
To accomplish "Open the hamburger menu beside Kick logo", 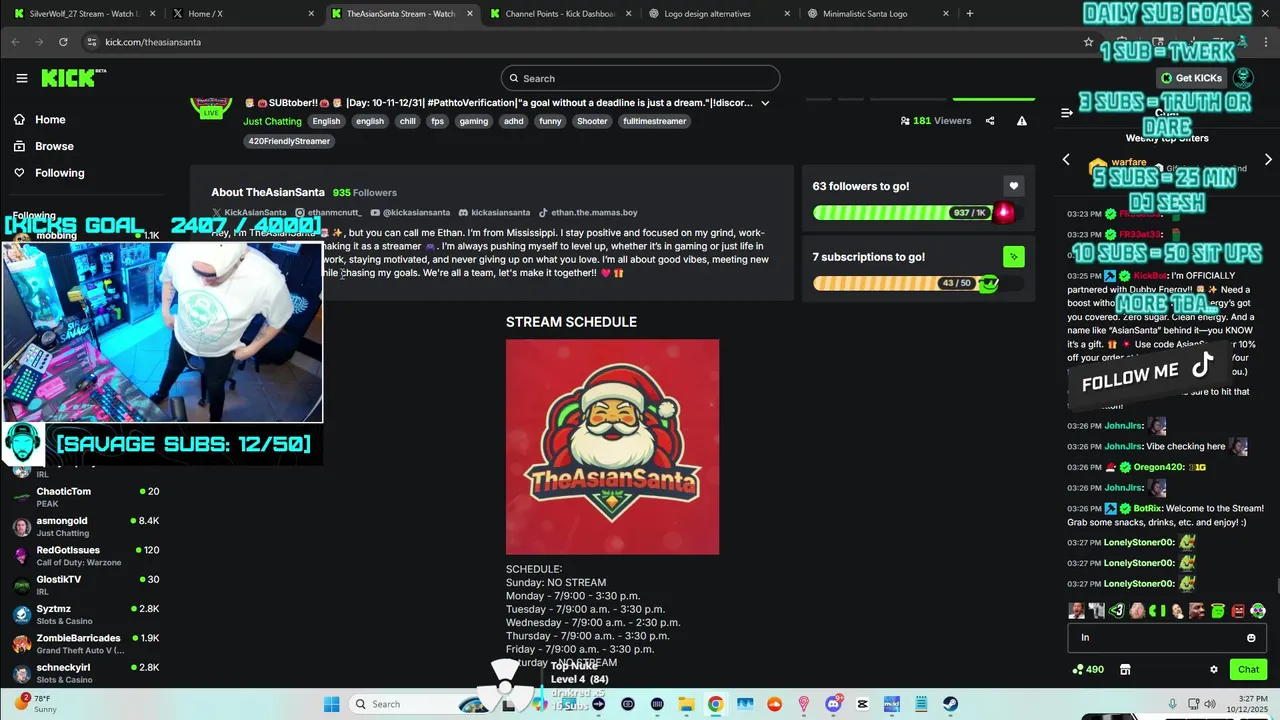I will click(22, 78).
